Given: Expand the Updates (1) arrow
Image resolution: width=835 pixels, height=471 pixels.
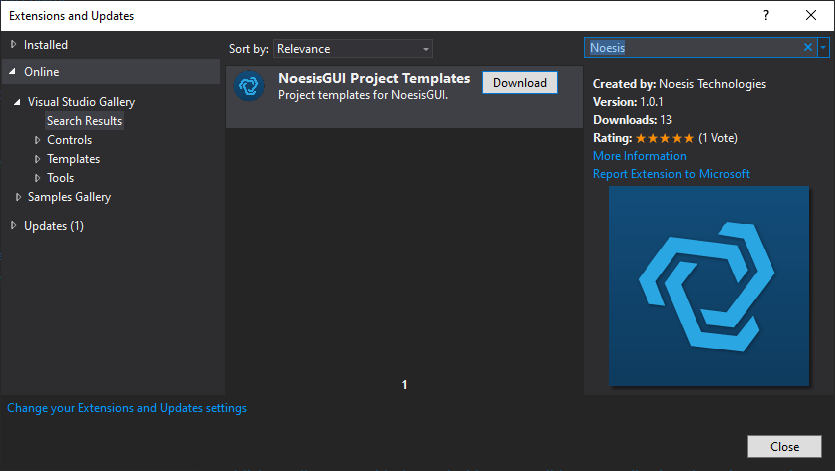Looking at the screenshot, I should [13, 226].
